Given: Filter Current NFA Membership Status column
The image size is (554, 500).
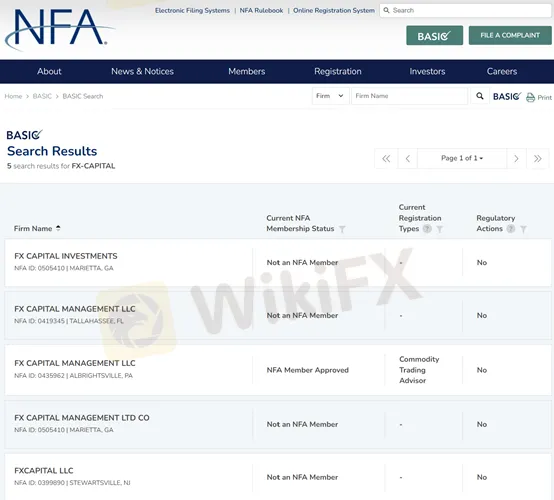Looking at the screenshot, I should (342, 229).
